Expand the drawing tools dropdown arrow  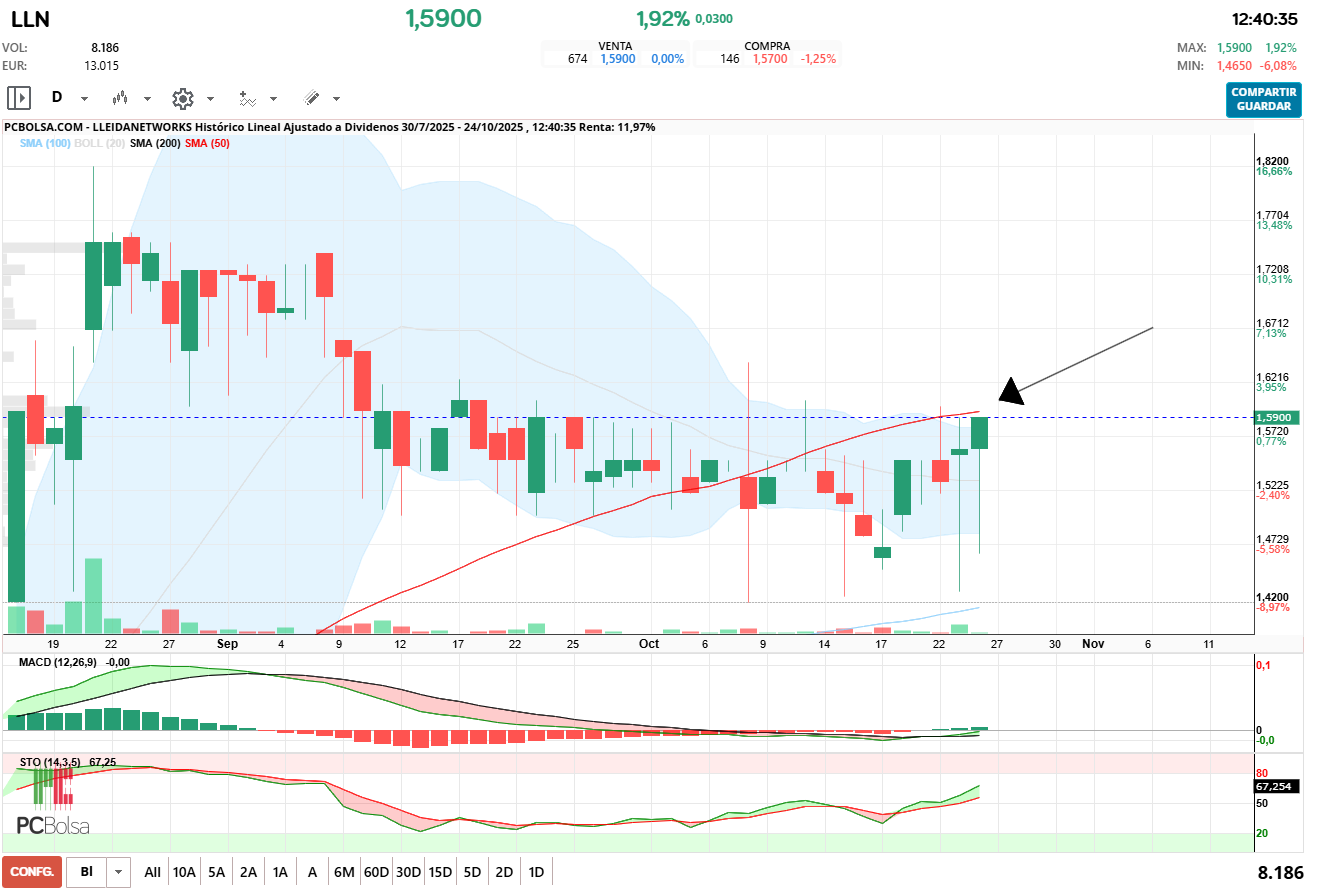(336, 99)
